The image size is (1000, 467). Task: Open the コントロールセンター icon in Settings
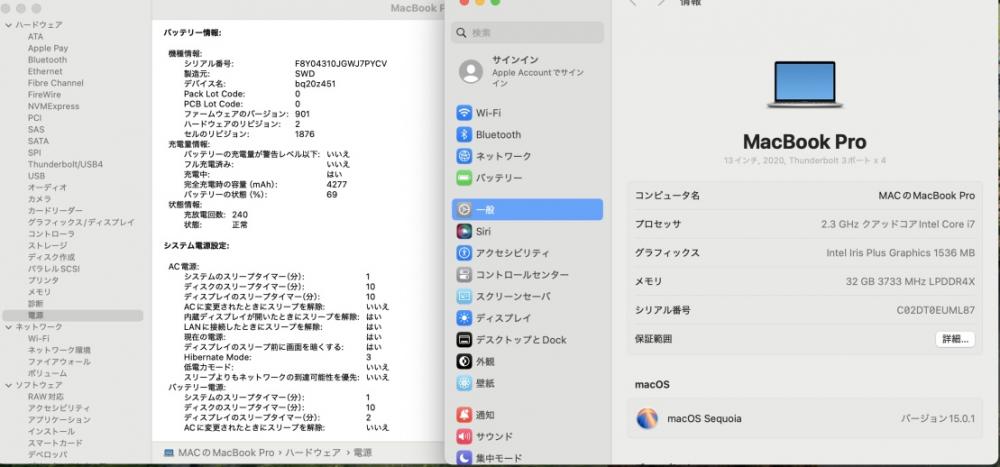464,275
